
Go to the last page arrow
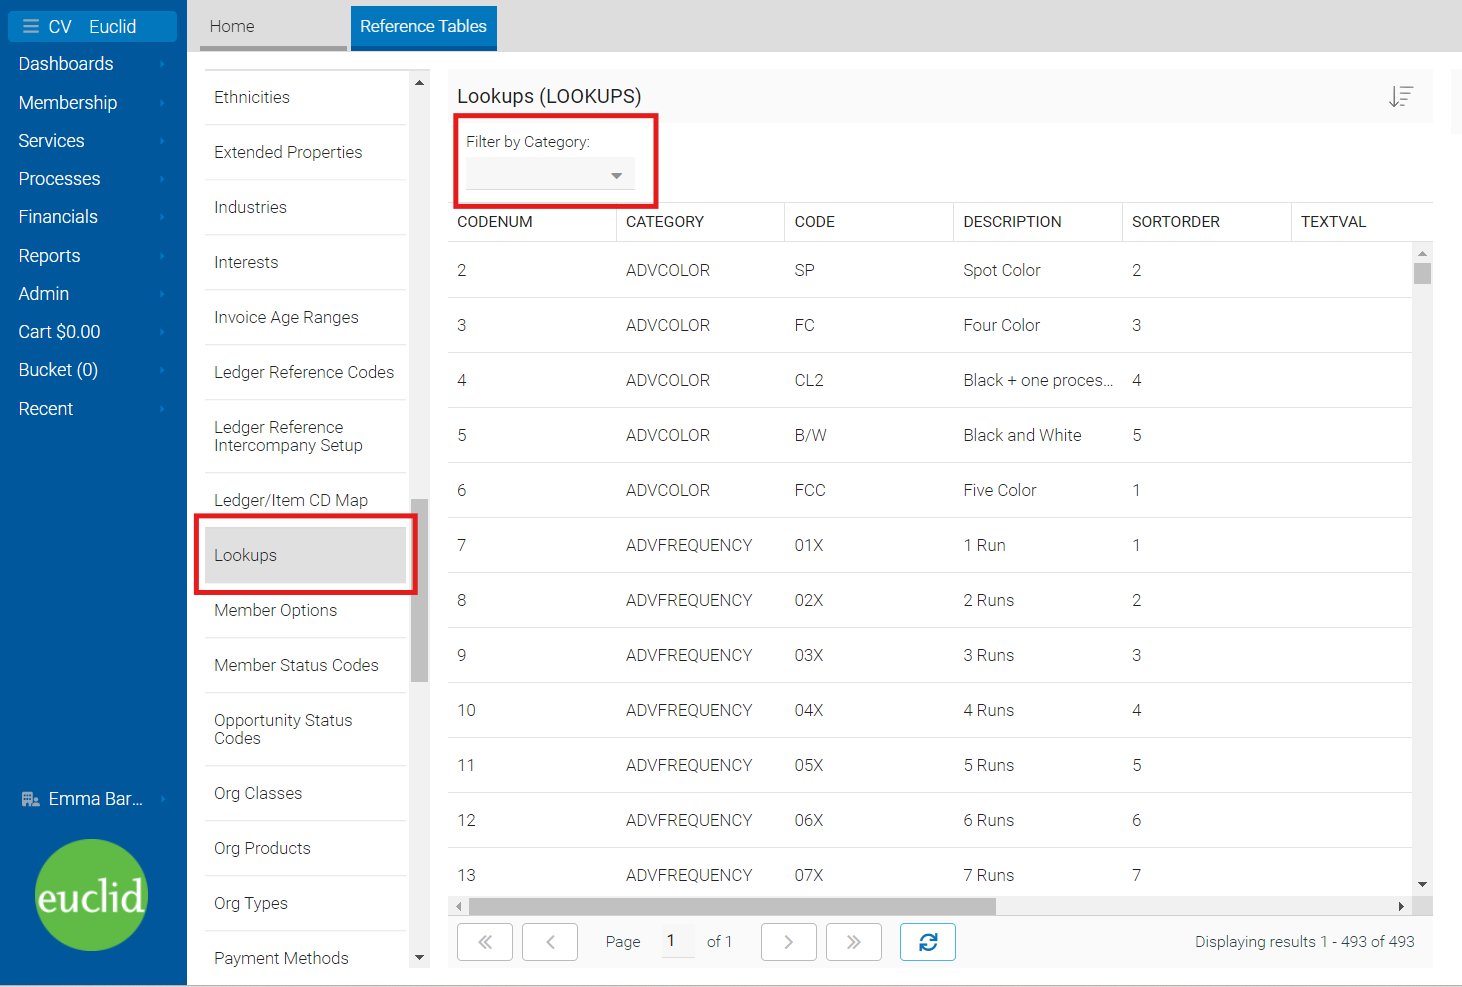(854, 942)
